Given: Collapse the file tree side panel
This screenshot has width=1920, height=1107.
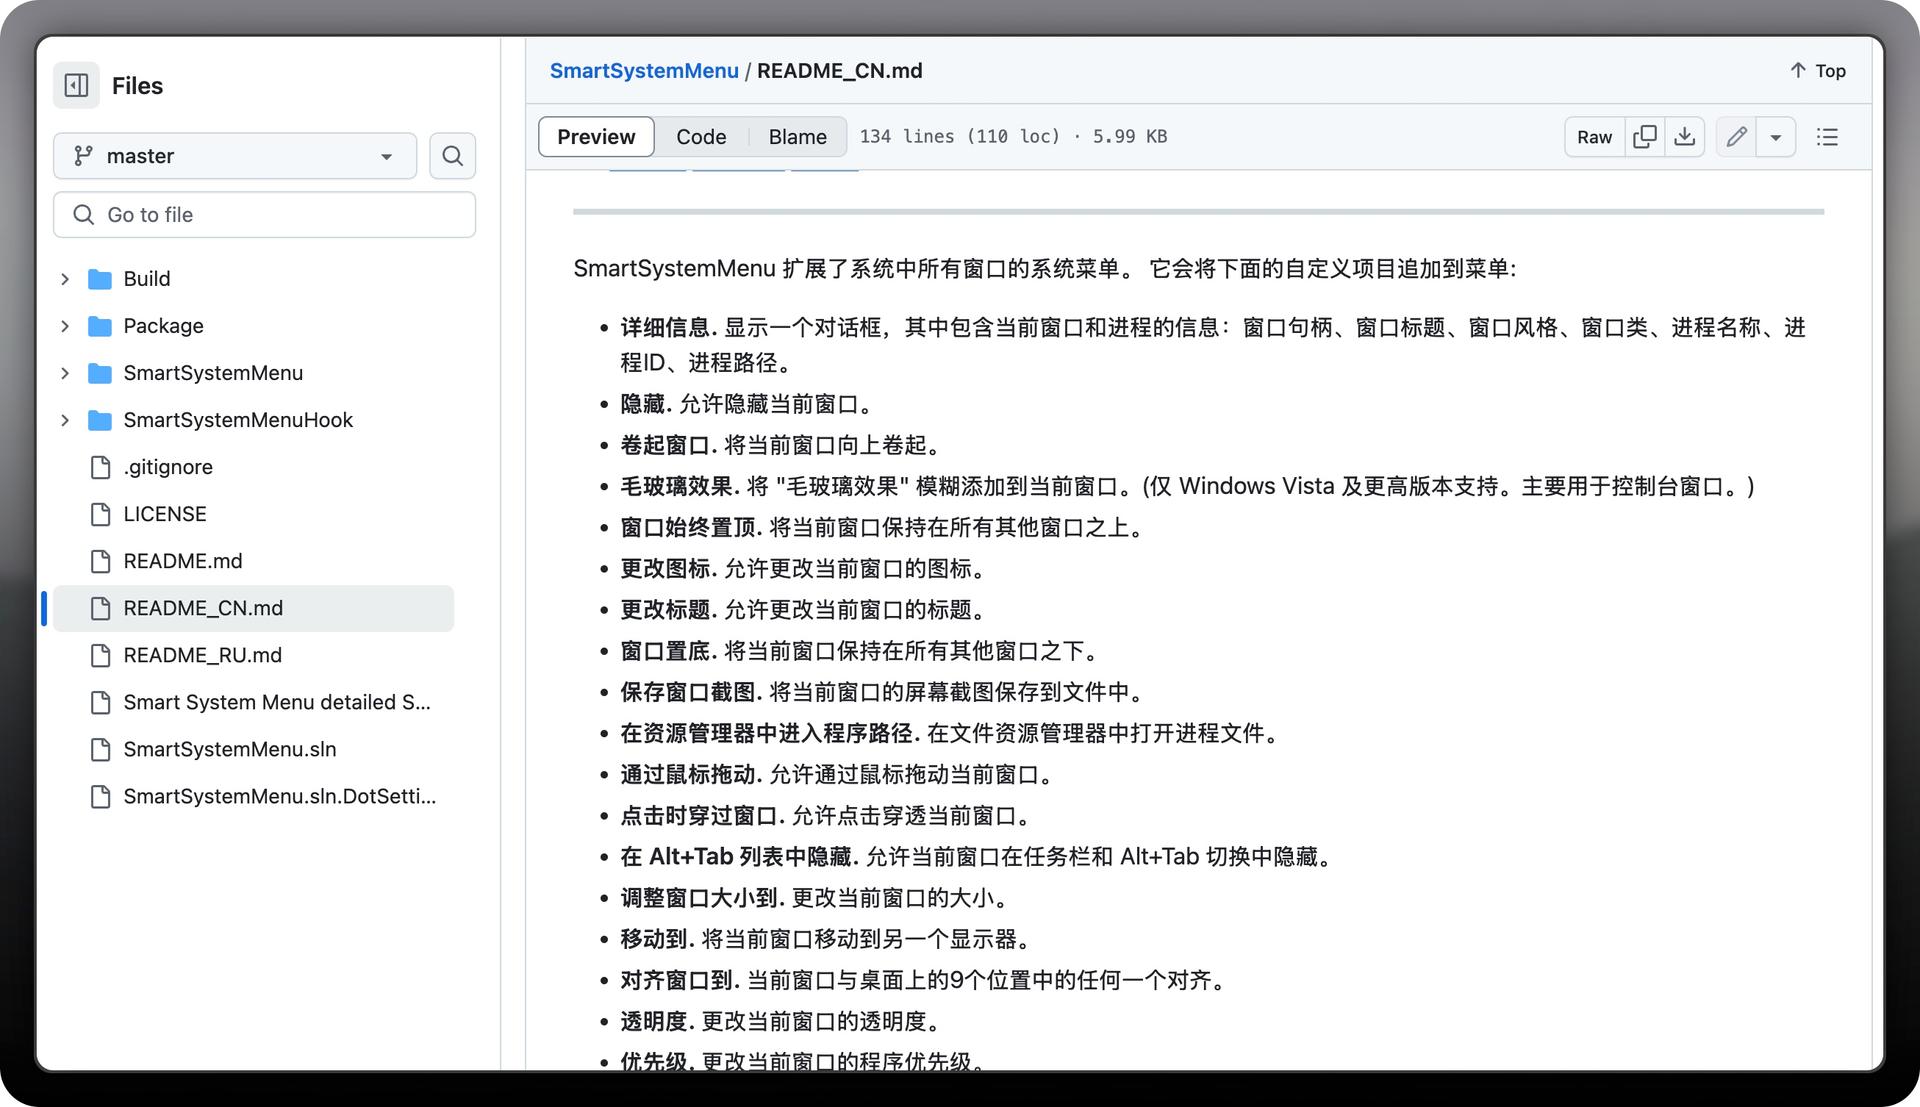Looking at the screenshot, I should click(76, 86).
